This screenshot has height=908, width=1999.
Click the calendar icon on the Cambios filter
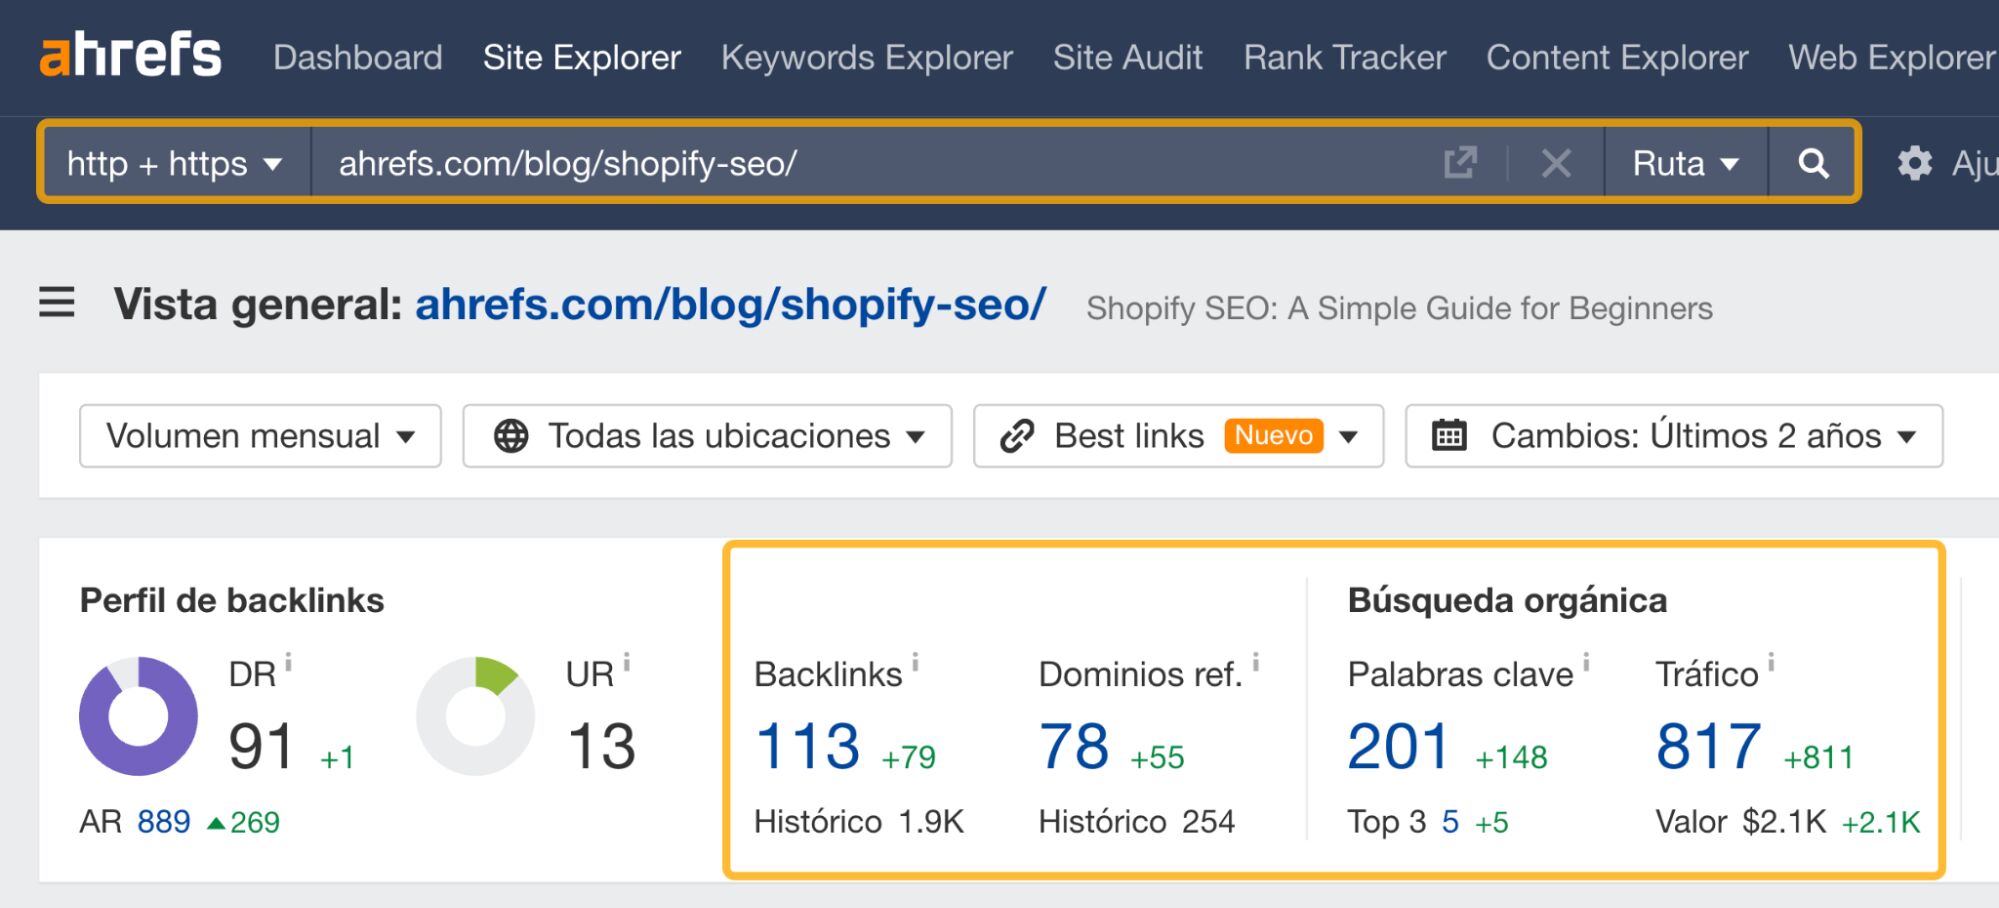click(1449, 436)
